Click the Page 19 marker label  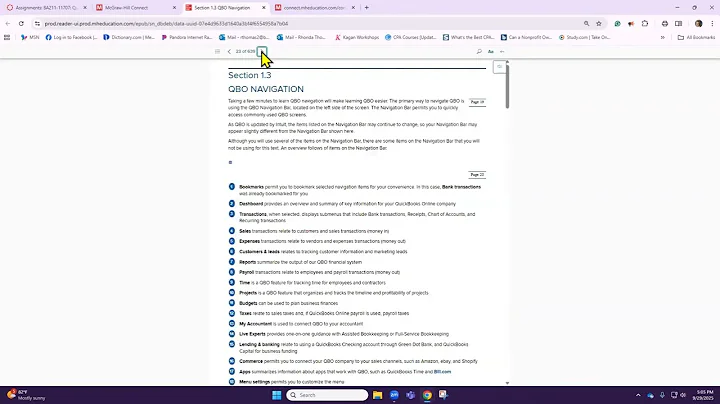(x=477, y=102)
